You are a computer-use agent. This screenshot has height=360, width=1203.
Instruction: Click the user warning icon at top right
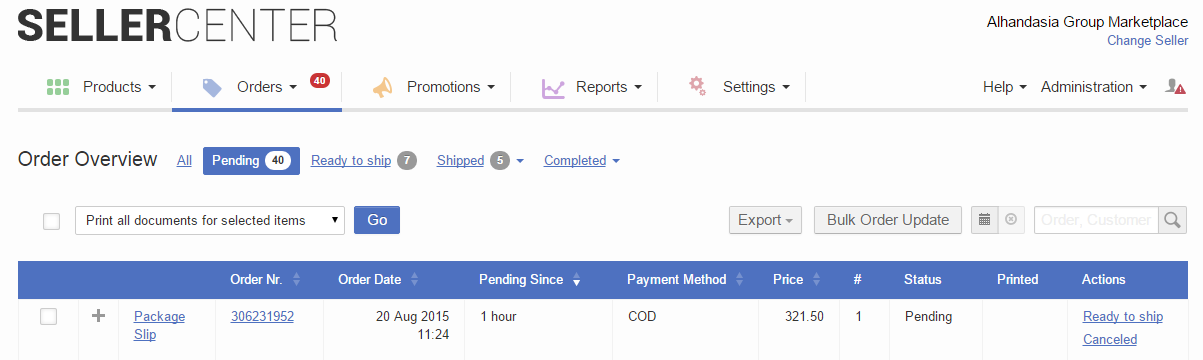click(x=1175, y=87)
